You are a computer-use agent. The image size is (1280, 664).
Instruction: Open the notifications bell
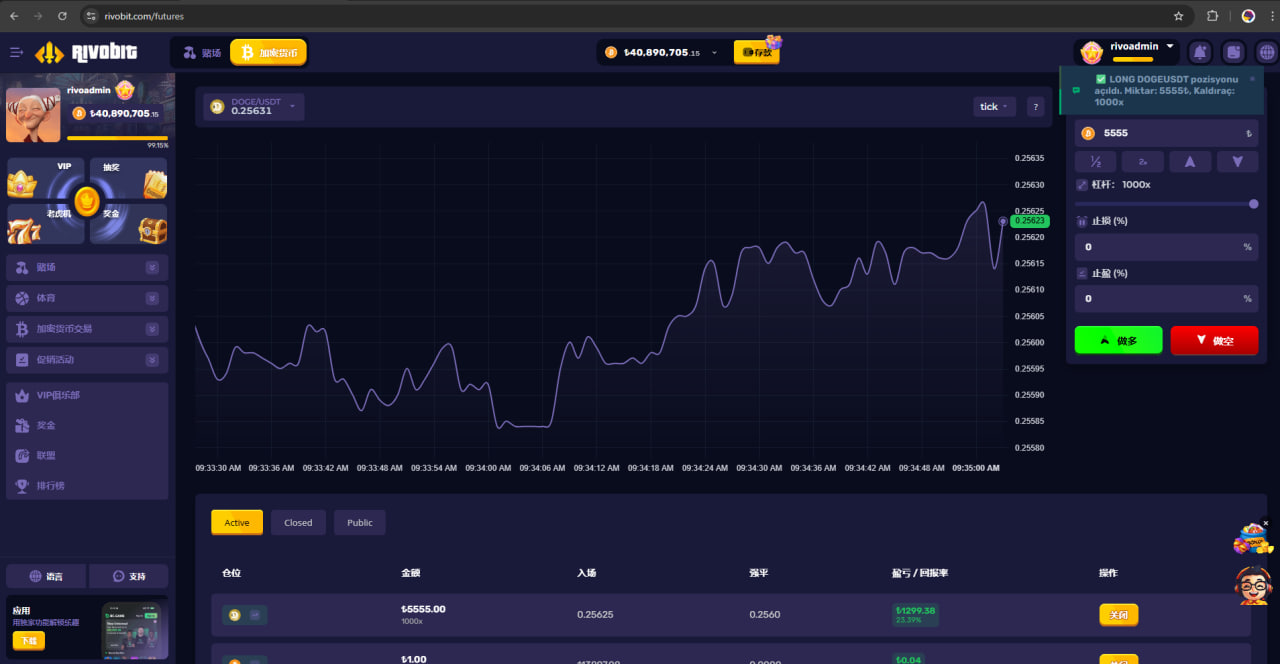point(1200,52)
